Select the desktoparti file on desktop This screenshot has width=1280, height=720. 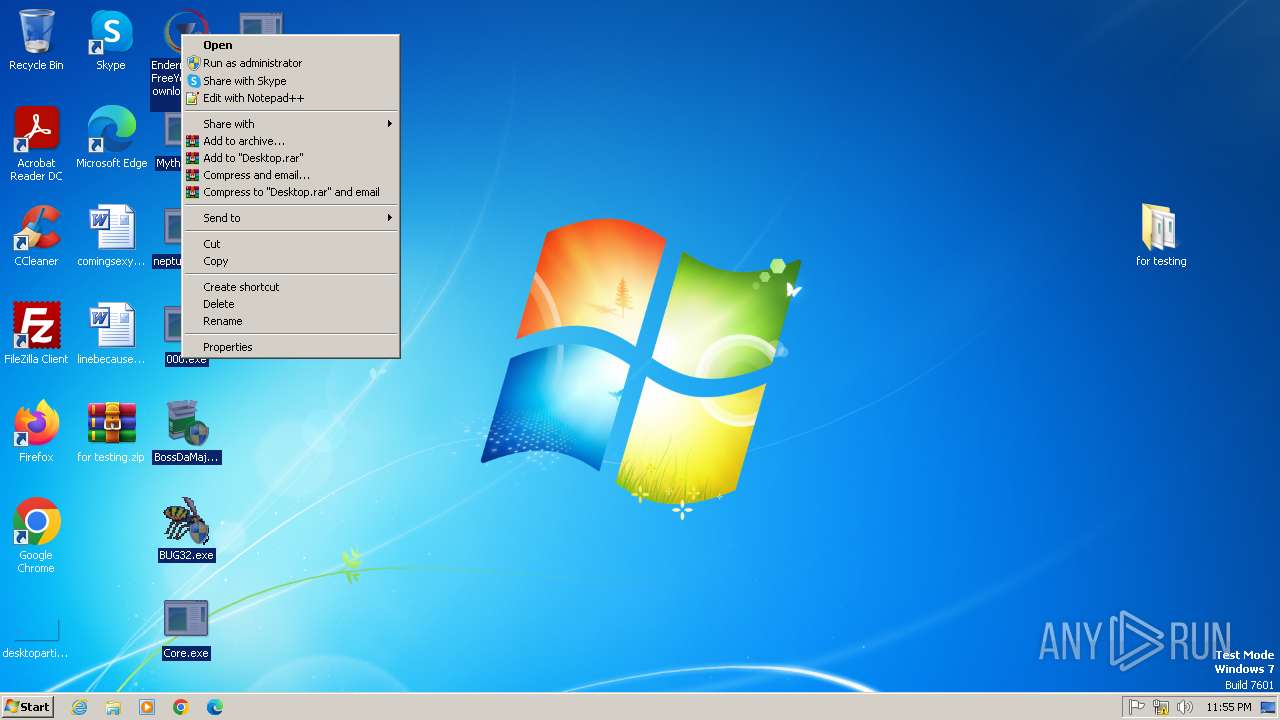tap(36, 636)
